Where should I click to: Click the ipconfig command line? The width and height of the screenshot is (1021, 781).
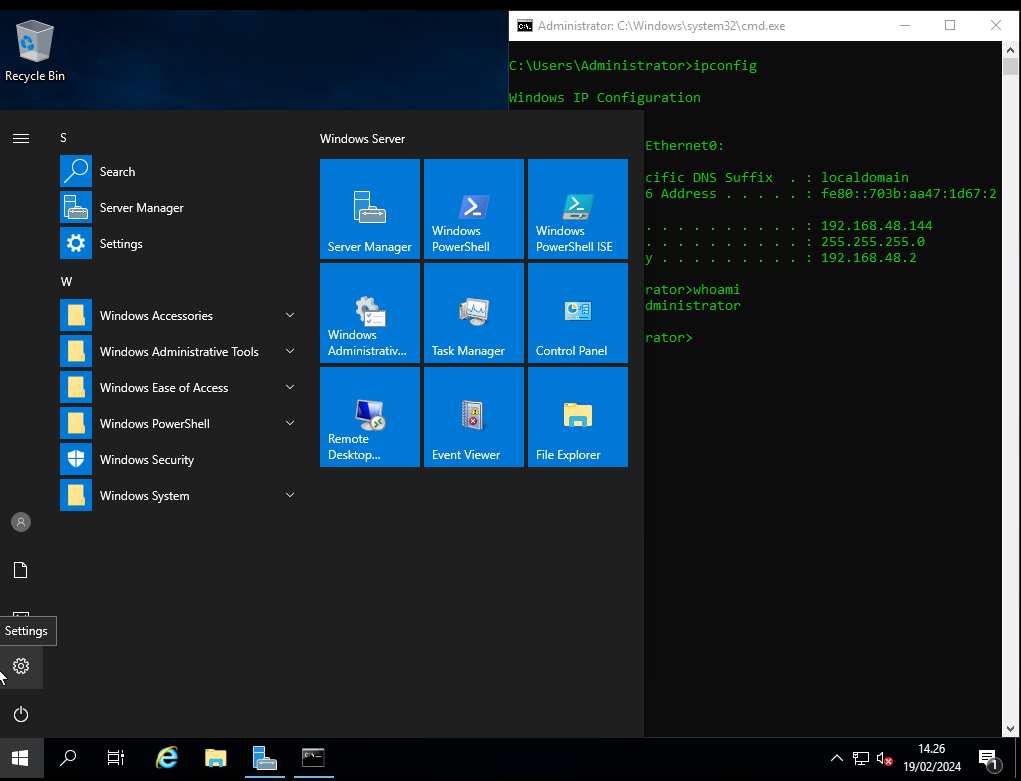[x=633, y=66]
